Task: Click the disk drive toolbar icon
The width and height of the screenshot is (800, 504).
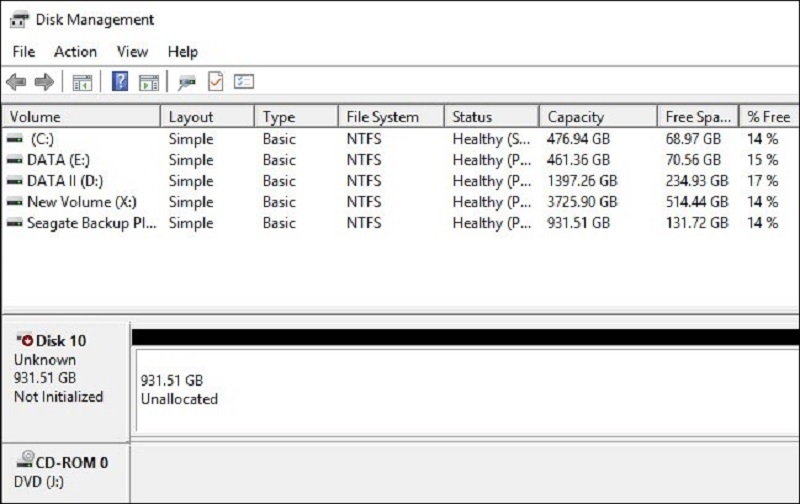Action: coord(186,82)
